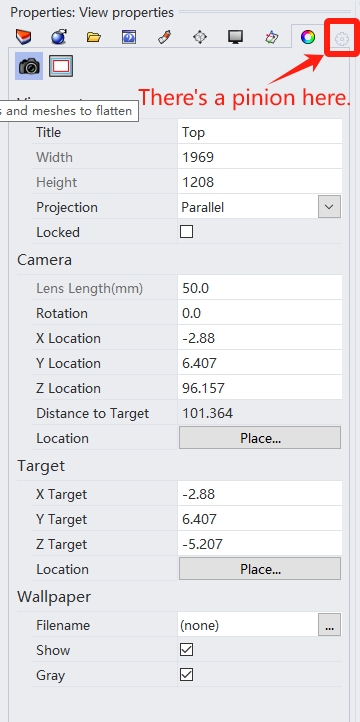
Task: Click the Title field containing Top
Action: coord(260,132)
